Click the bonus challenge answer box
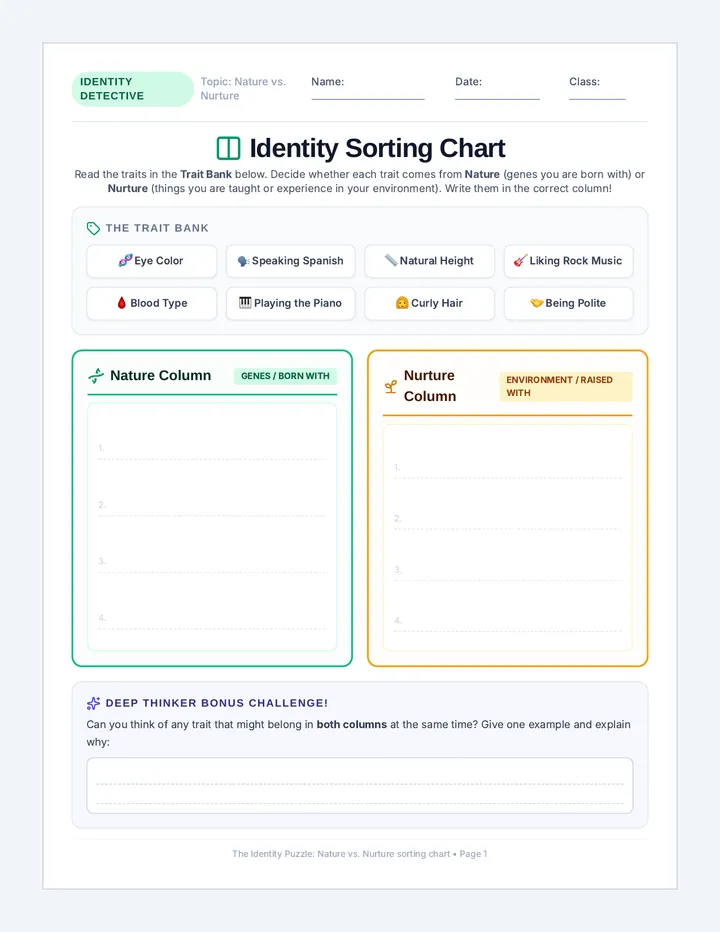The width and height of the screenshot is (720, 932). pyautogui.click(x=360, y=785)
